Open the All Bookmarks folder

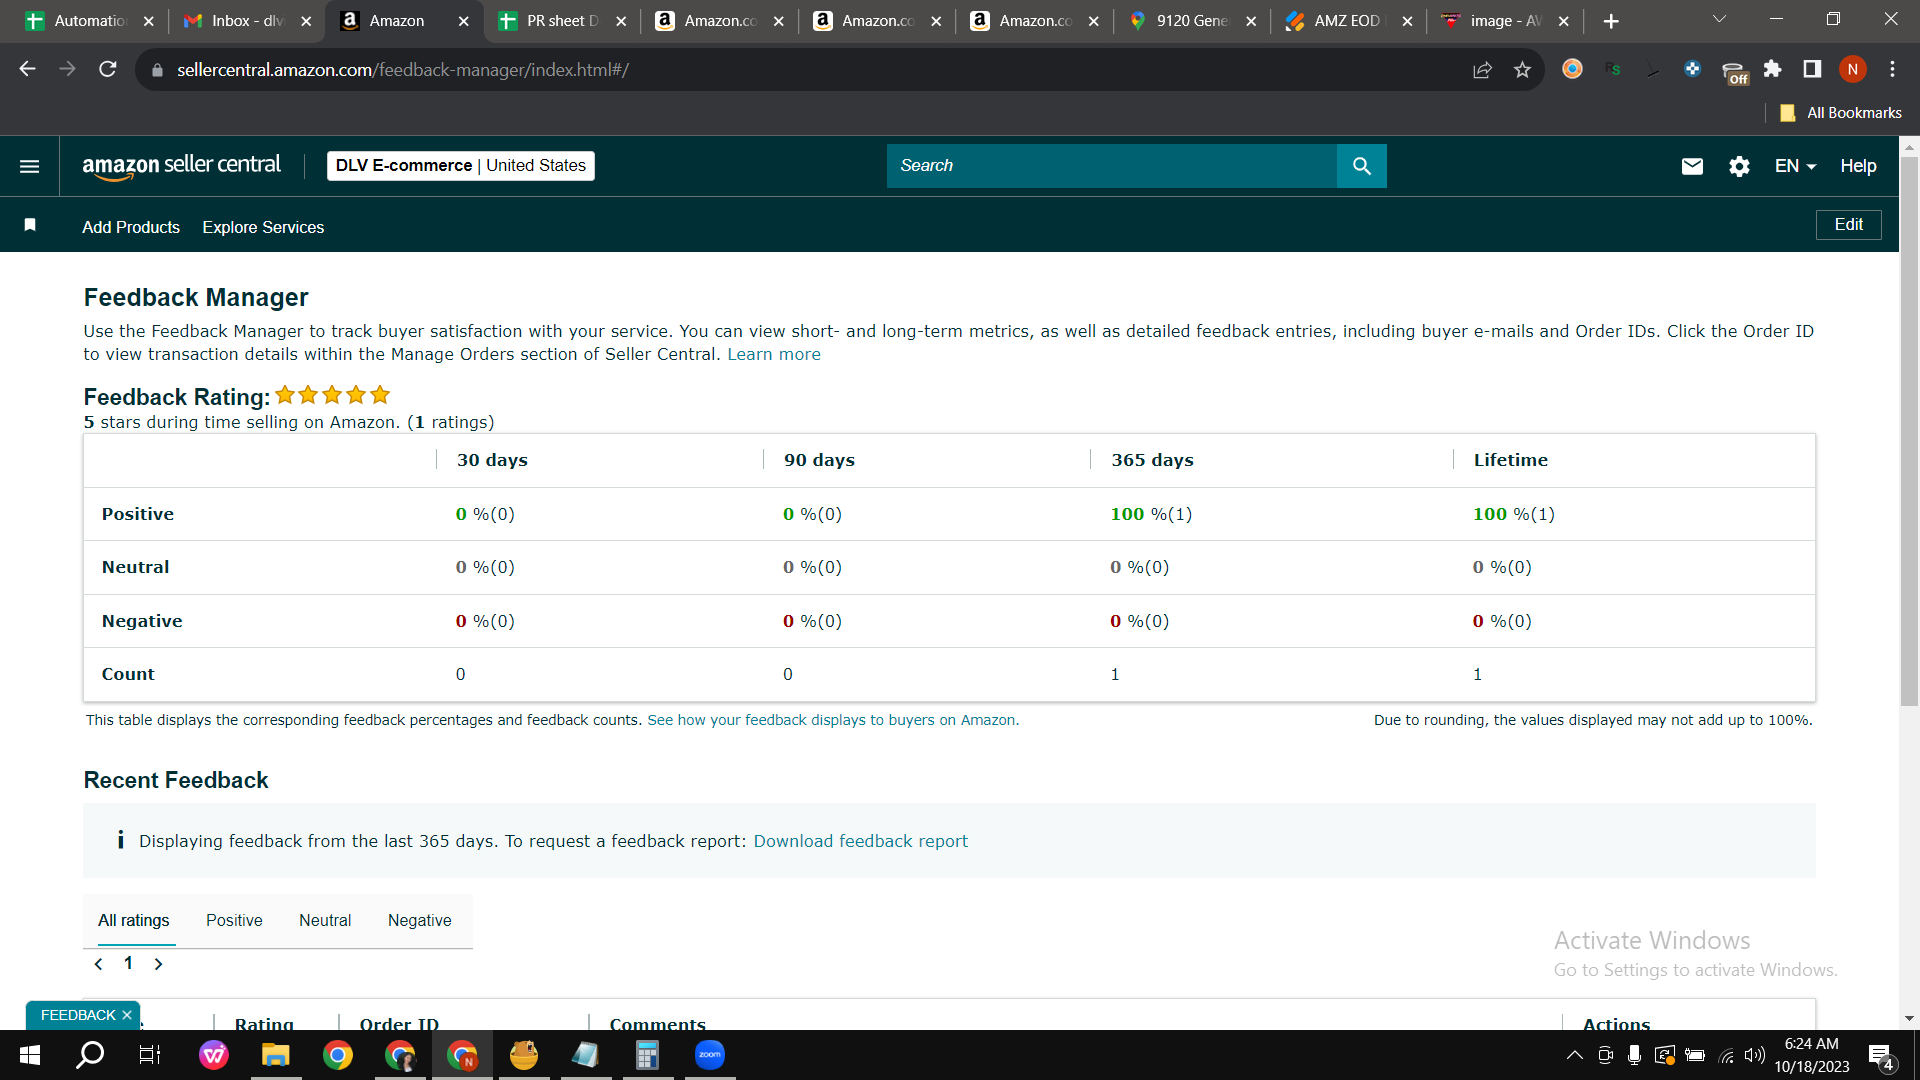[1841, 113]
